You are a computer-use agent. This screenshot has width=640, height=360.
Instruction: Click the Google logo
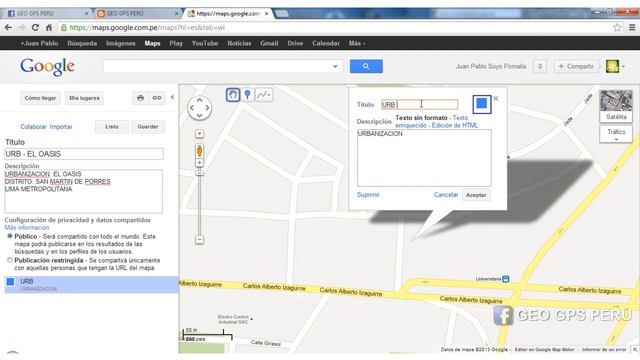pos(47,66)
